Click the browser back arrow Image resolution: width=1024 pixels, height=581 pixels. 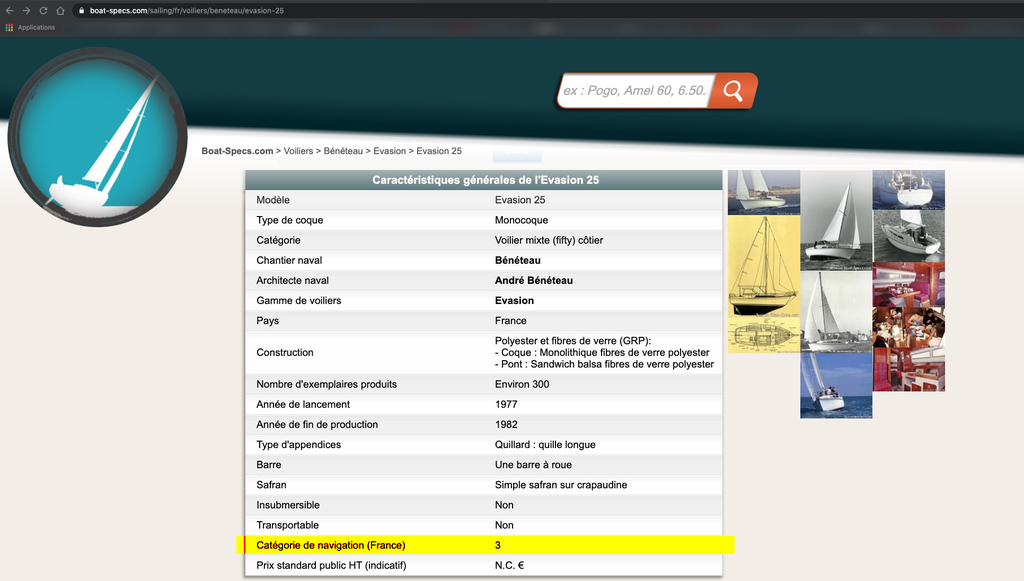(9, 10)
